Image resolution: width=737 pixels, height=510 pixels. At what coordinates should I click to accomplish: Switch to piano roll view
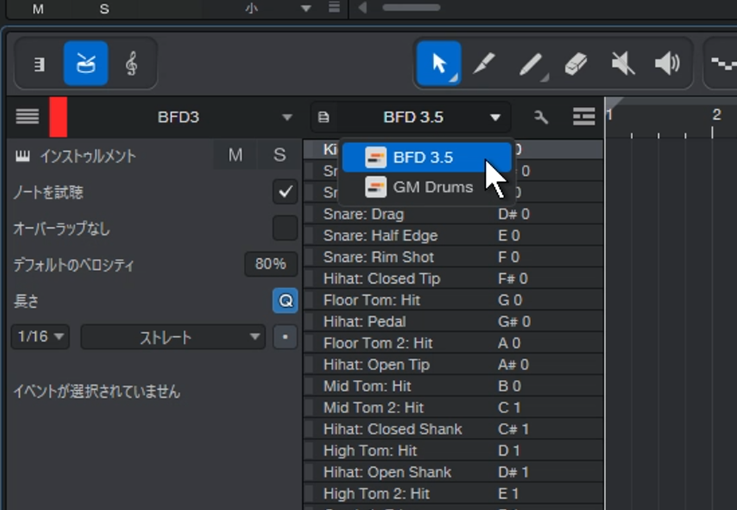pyautogui.click(x=39, y=64)
